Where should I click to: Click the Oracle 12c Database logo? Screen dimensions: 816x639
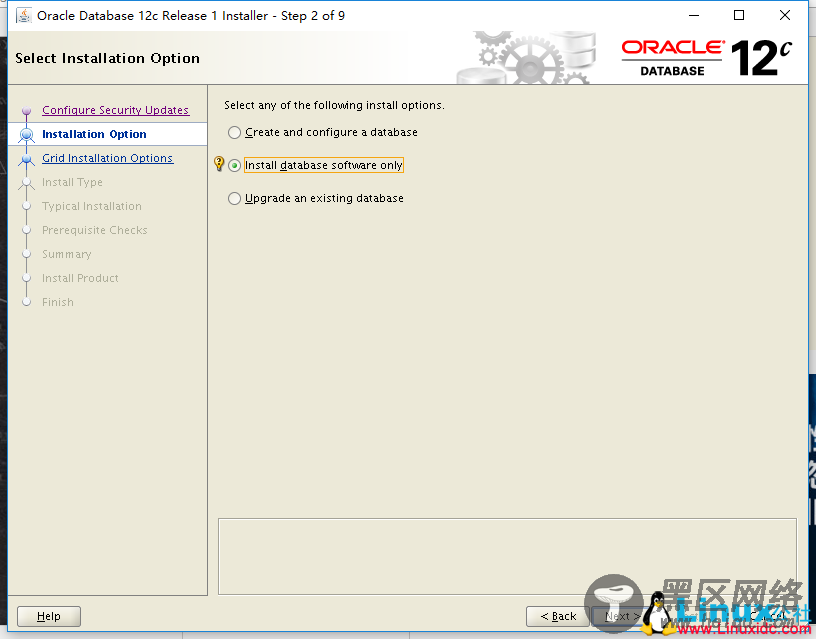[x=707, y=58]
